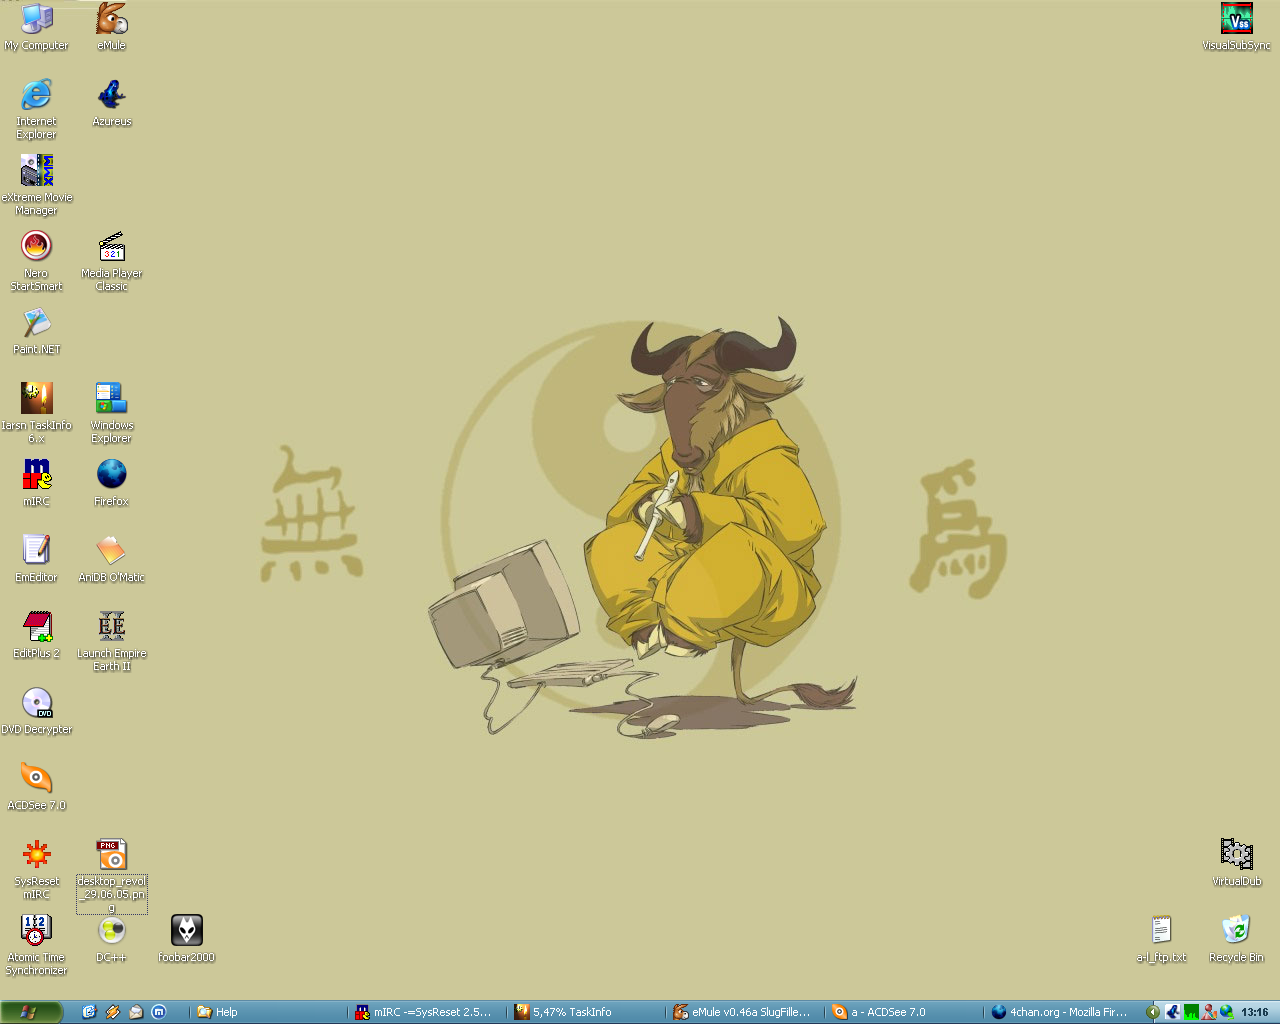
Task: Switch to mIRC SysReset taskbar button
Action: (x=429, y=1012)
